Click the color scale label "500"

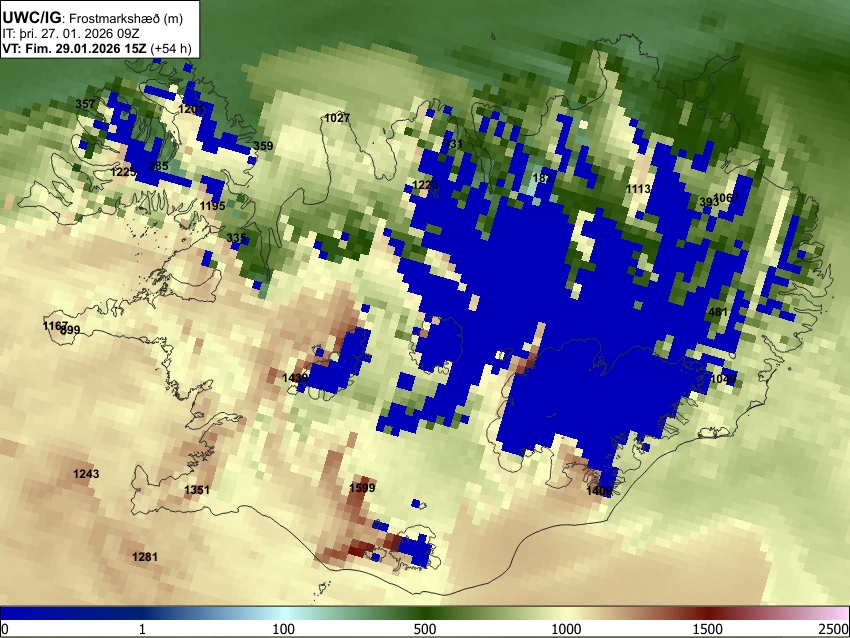pos(424,629)
